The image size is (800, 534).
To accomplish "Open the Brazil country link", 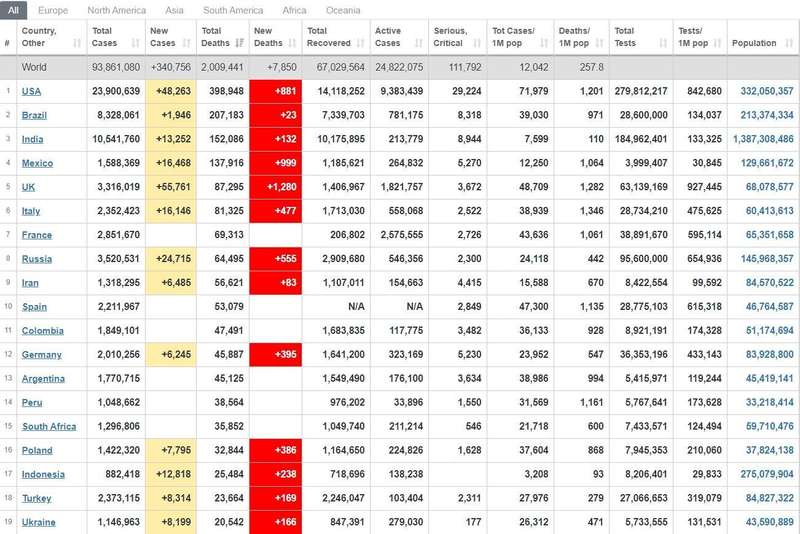I will 34,116.
